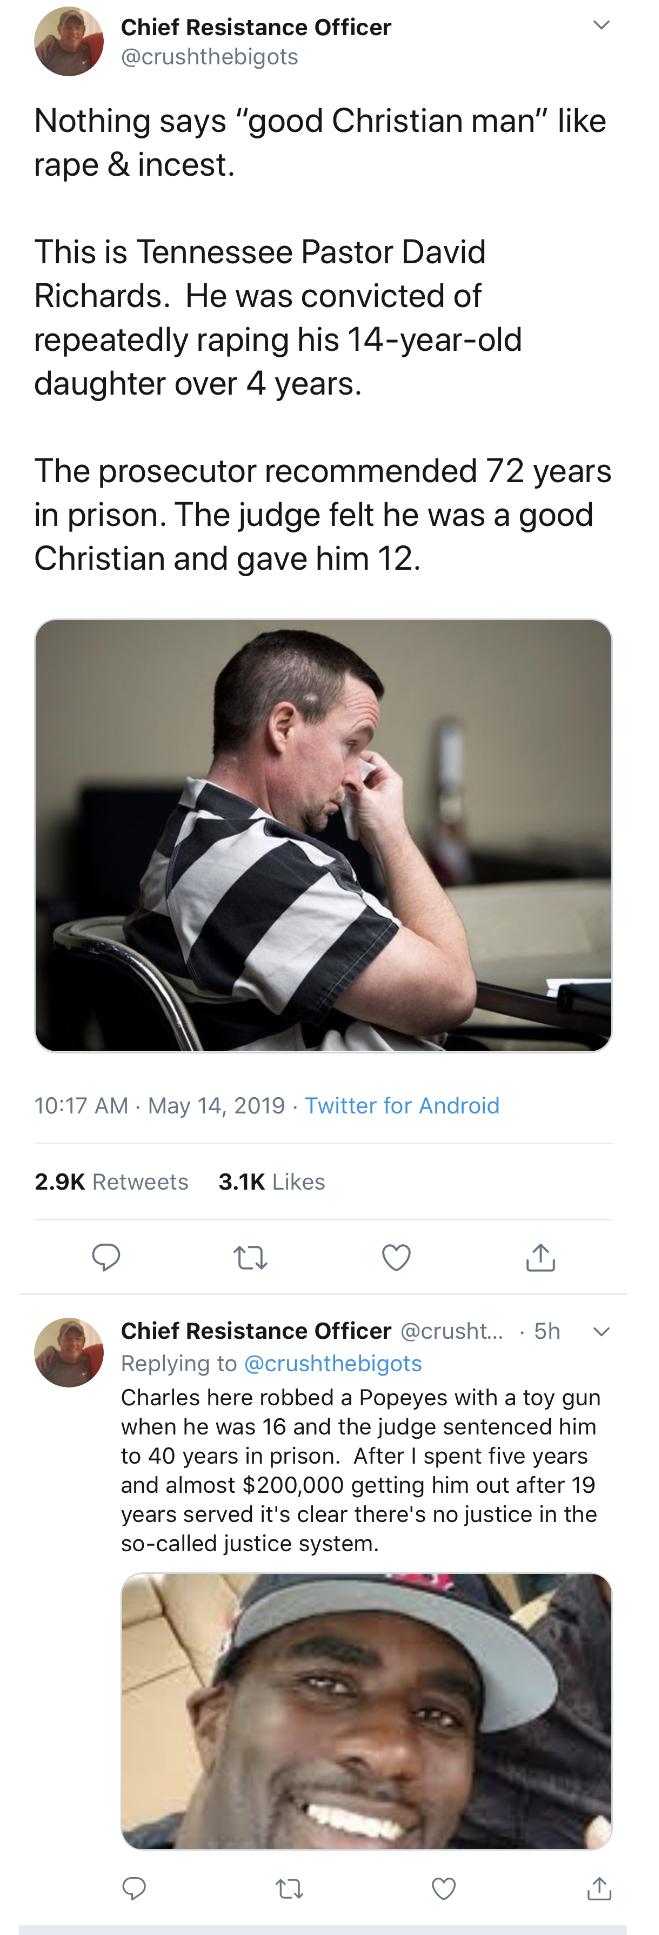Viewport: 659px width, 1935px height.
Task: Open the @crushthebigots handle under the author name
Action: tap(209, 57)
